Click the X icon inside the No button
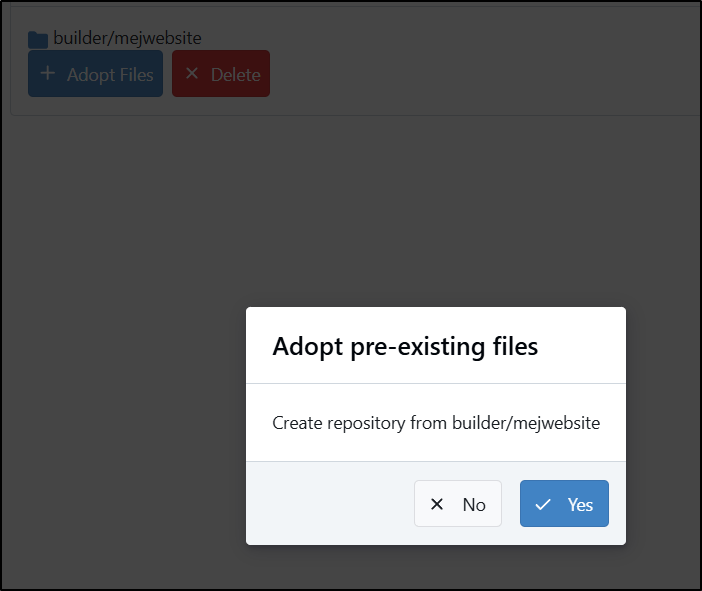Viewport: 702px width, 591px height. pos(437,504)
